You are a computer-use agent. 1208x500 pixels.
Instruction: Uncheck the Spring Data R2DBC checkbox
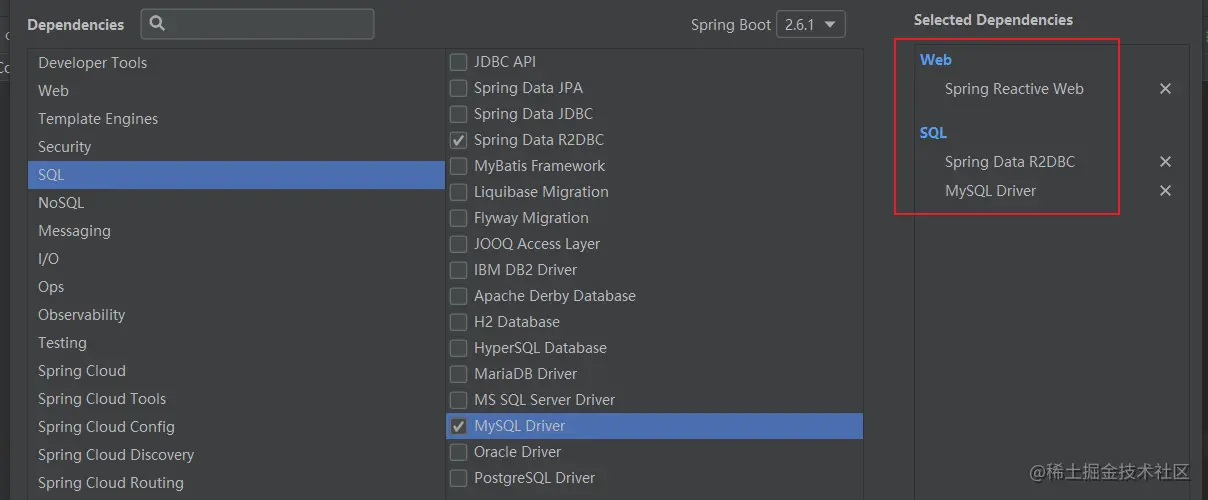458,140
